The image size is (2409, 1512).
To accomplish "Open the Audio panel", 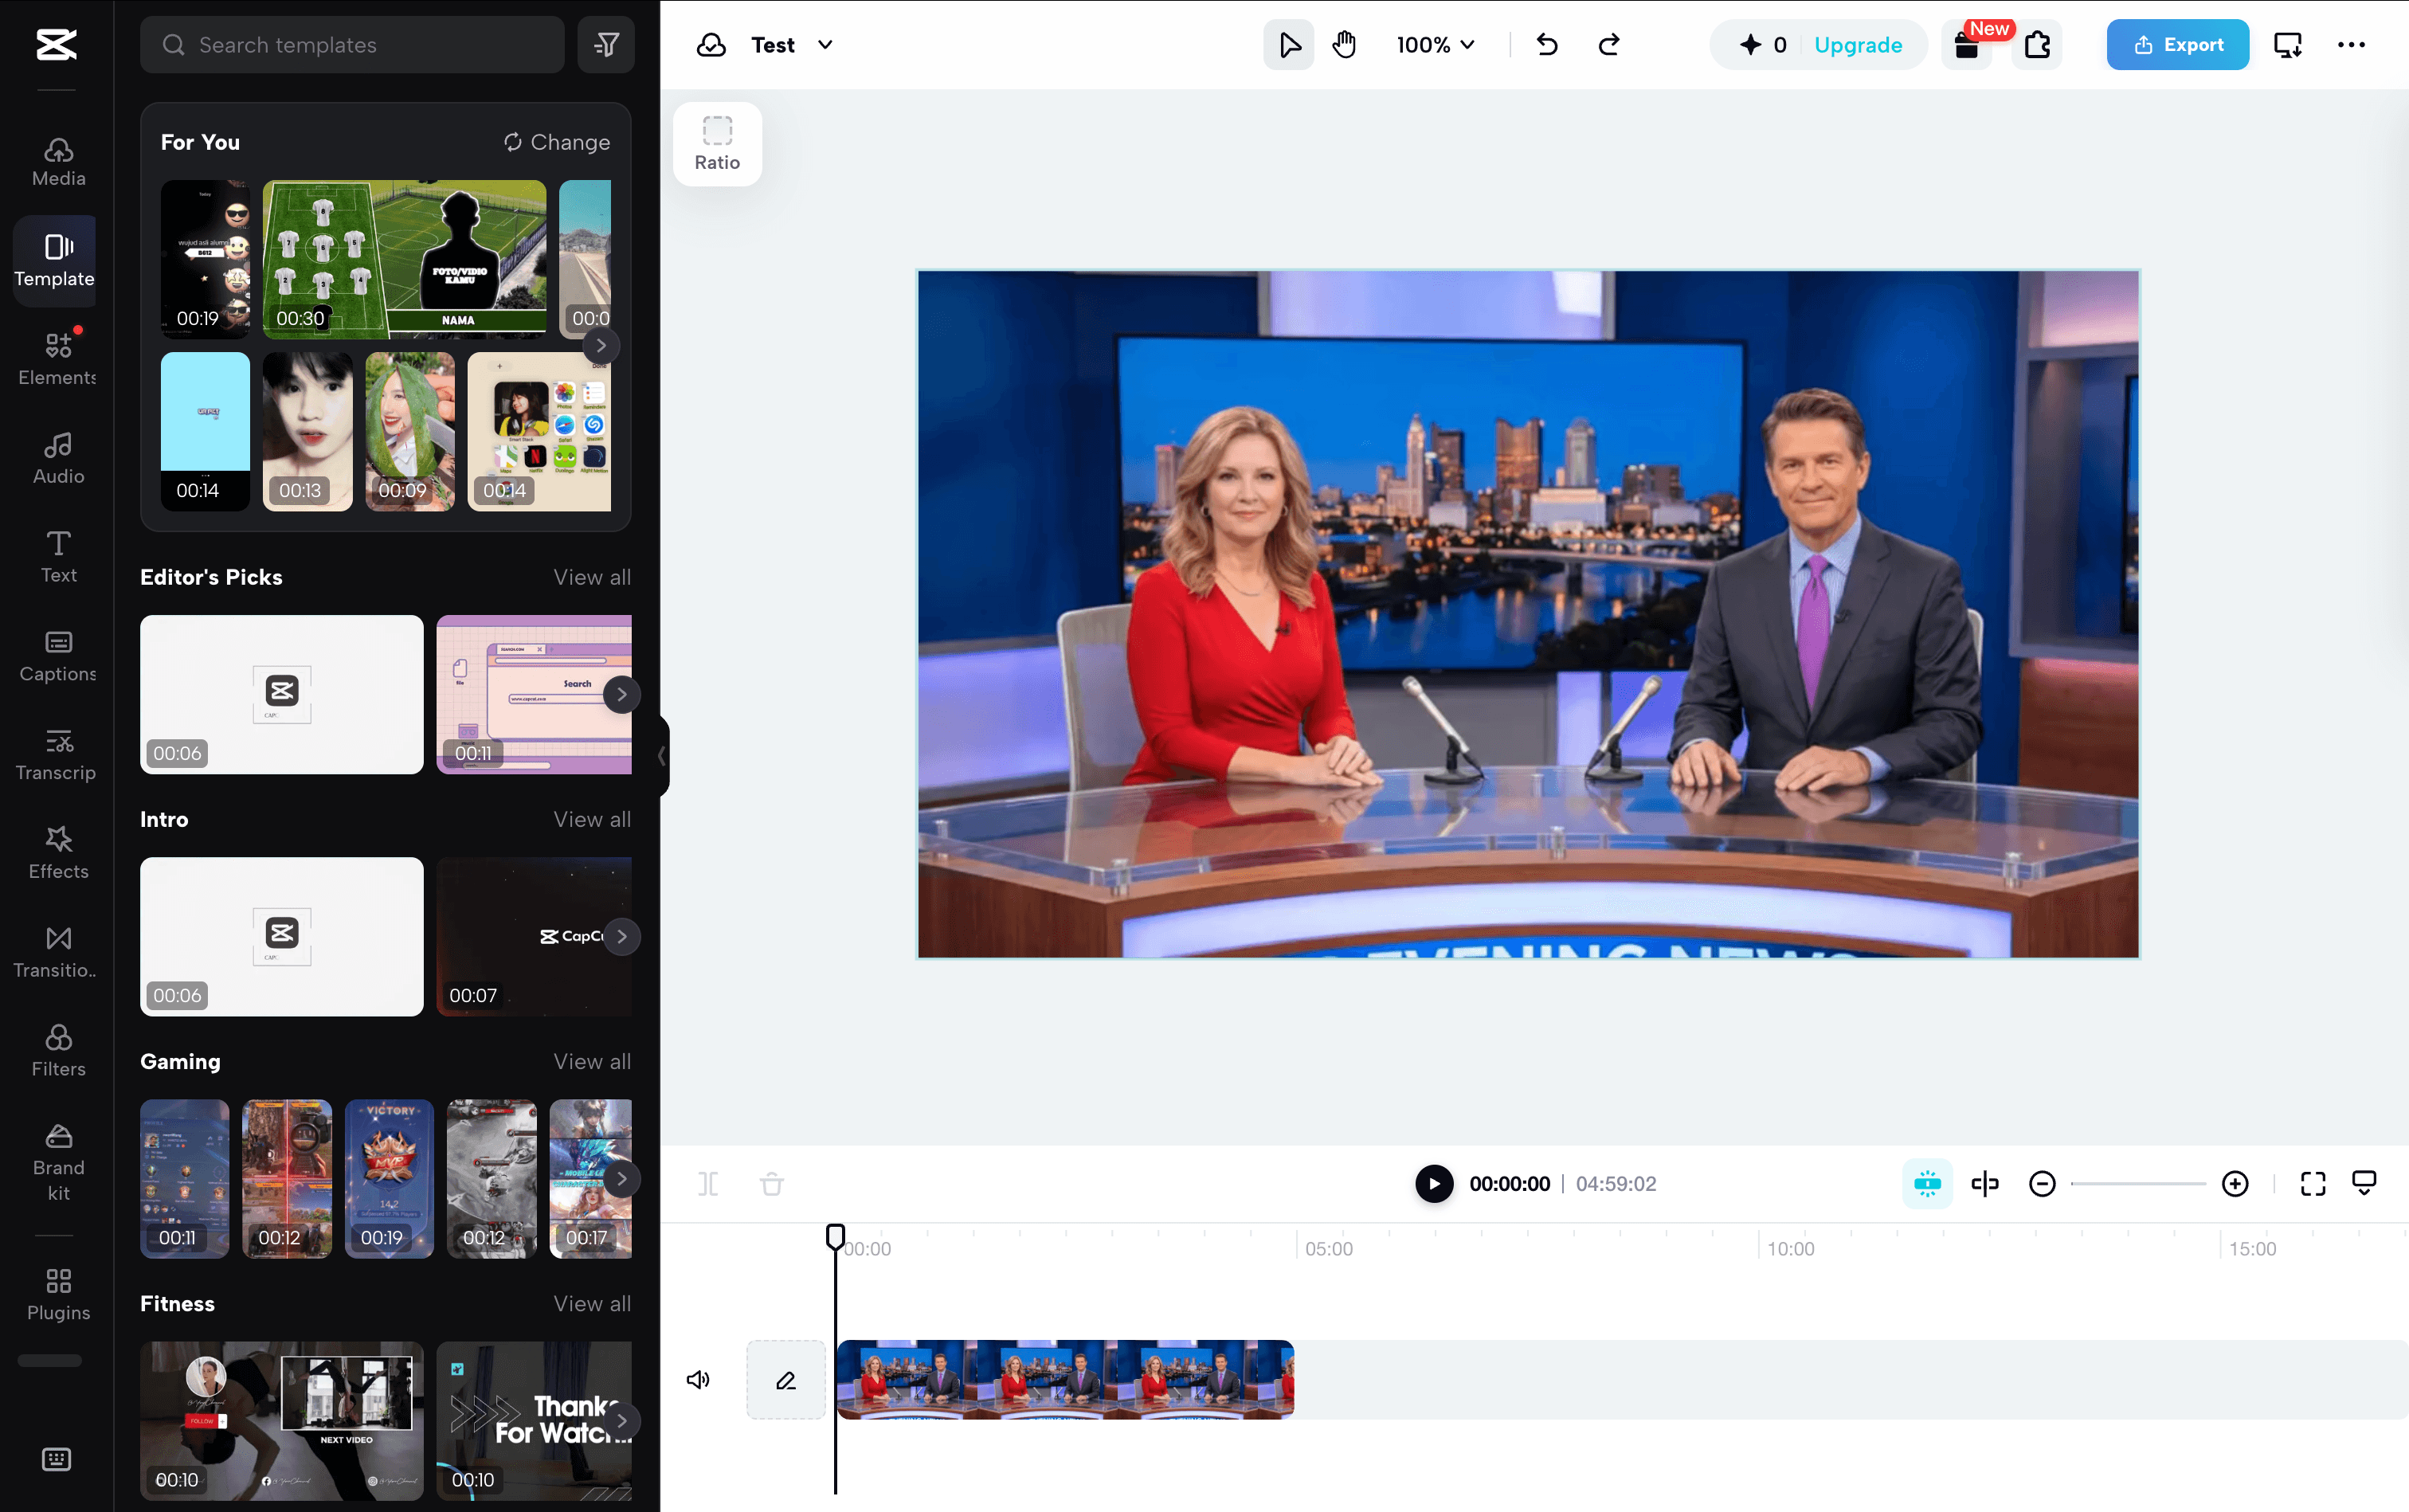I will click(58, 458).
